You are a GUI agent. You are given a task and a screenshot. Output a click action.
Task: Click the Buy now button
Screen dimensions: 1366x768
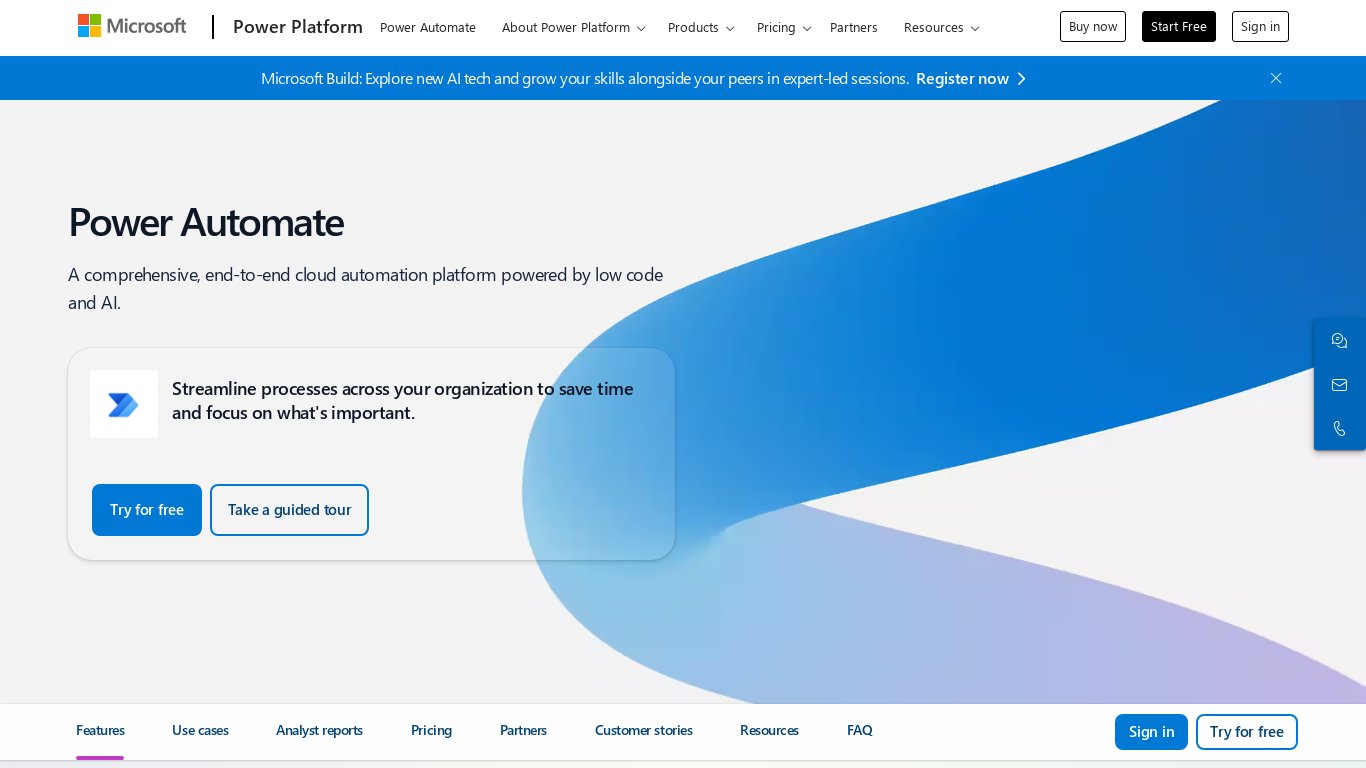click(x=1093, y=27)
